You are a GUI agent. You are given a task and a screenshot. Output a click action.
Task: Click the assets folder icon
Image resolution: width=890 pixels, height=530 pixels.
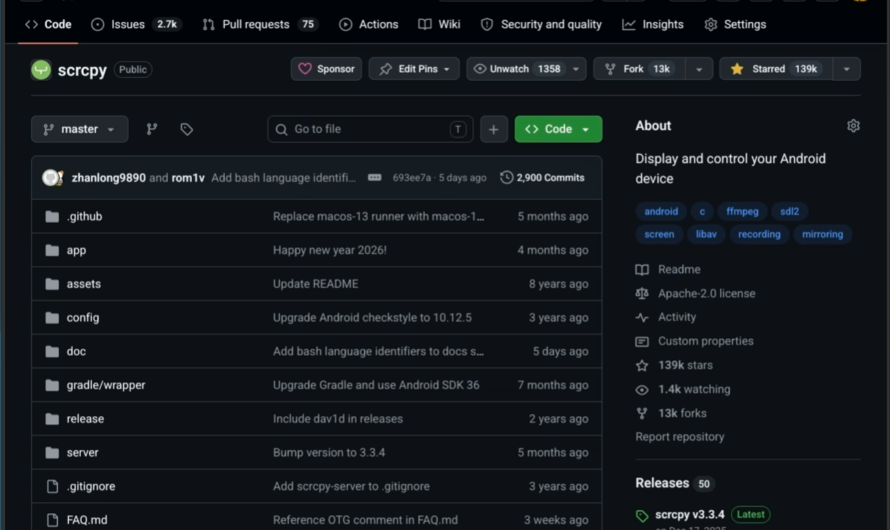52,284
